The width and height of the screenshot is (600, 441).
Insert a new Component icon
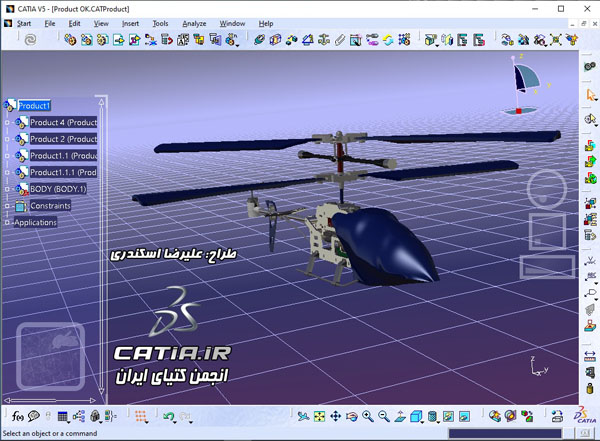[x=70, y=39]
